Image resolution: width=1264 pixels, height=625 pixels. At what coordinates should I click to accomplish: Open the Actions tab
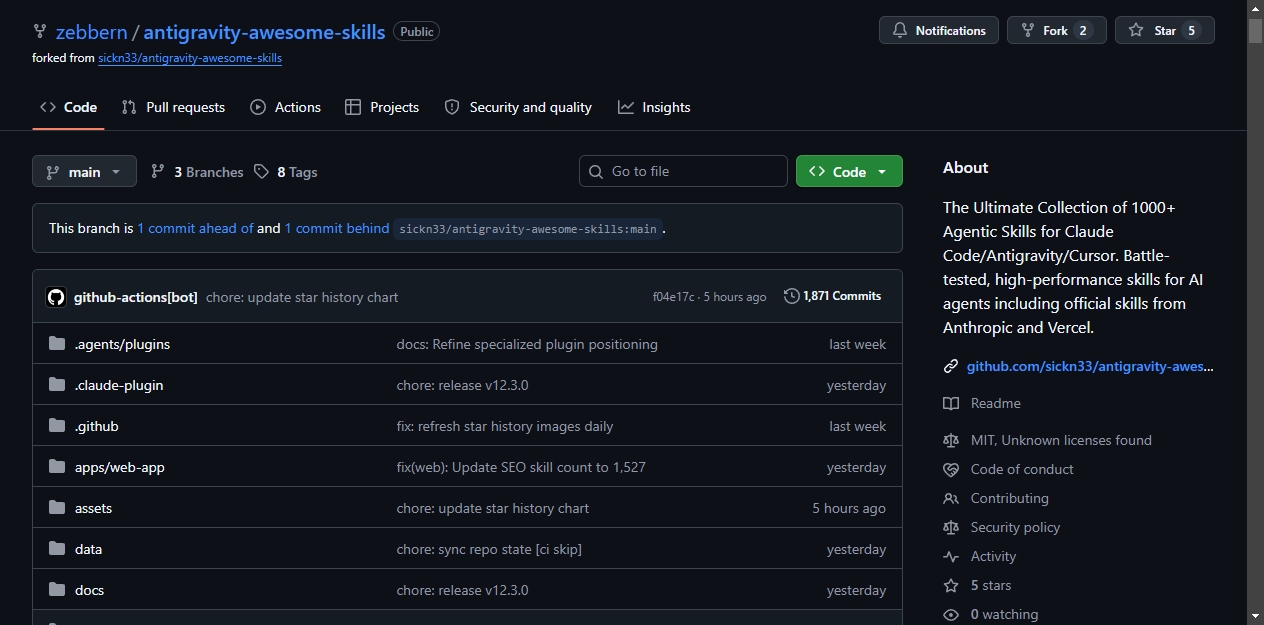coord(286,107)
